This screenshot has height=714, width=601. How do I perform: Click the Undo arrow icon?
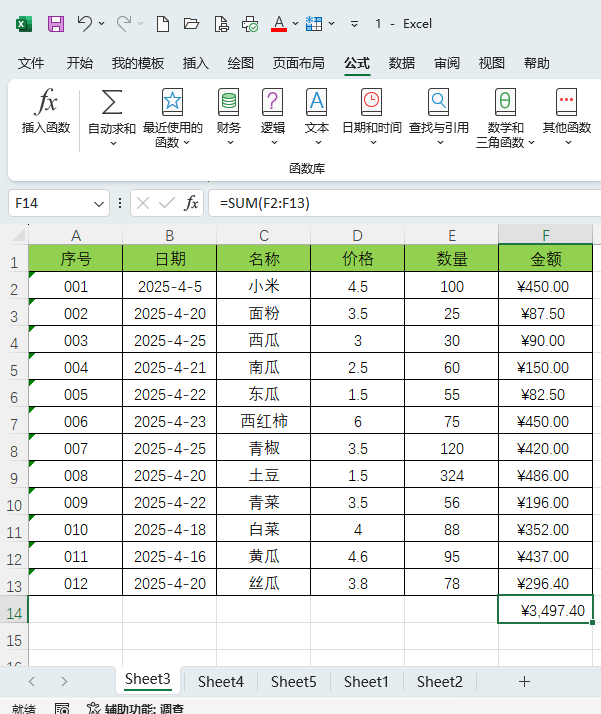(x=85, y=23)
